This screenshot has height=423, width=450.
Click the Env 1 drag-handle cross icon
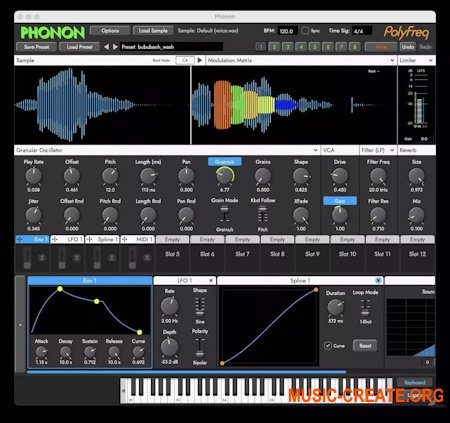[x=20, y=239]
